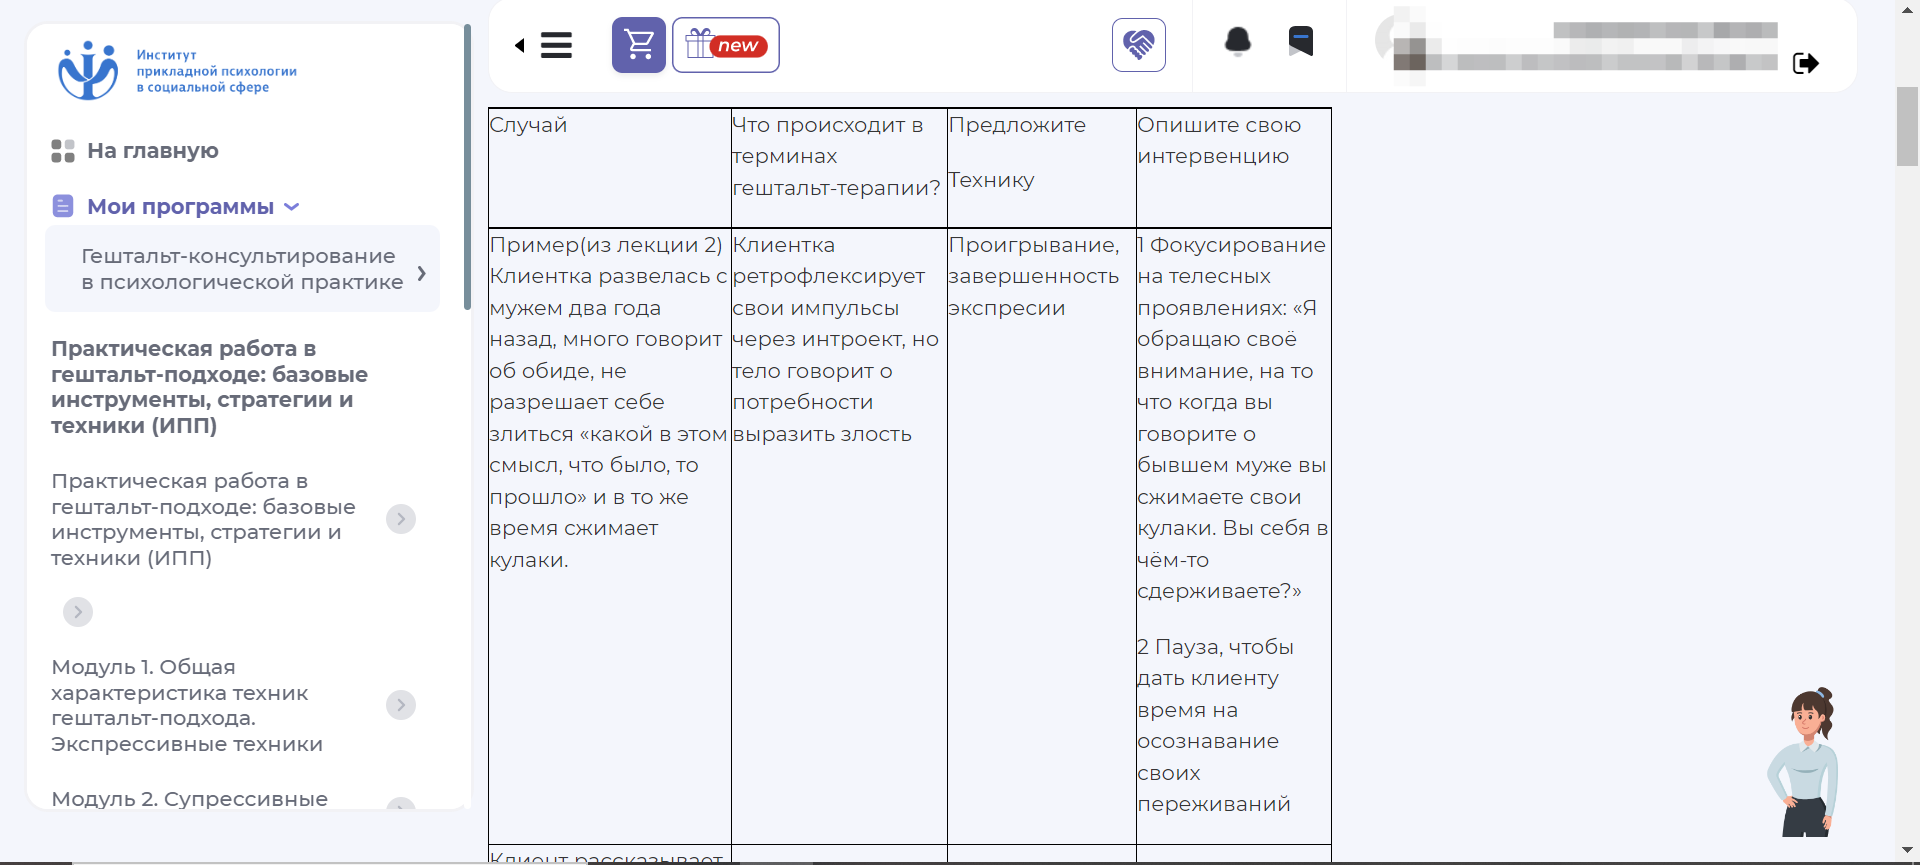Click the standalone round arrow below course item
1920x865 pixels.
tap(78, 612)
